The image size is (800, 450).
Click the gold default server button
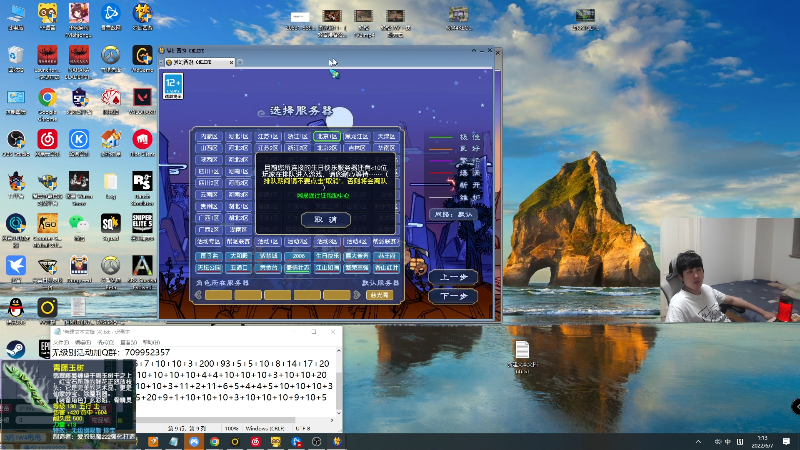click(379, 295)
